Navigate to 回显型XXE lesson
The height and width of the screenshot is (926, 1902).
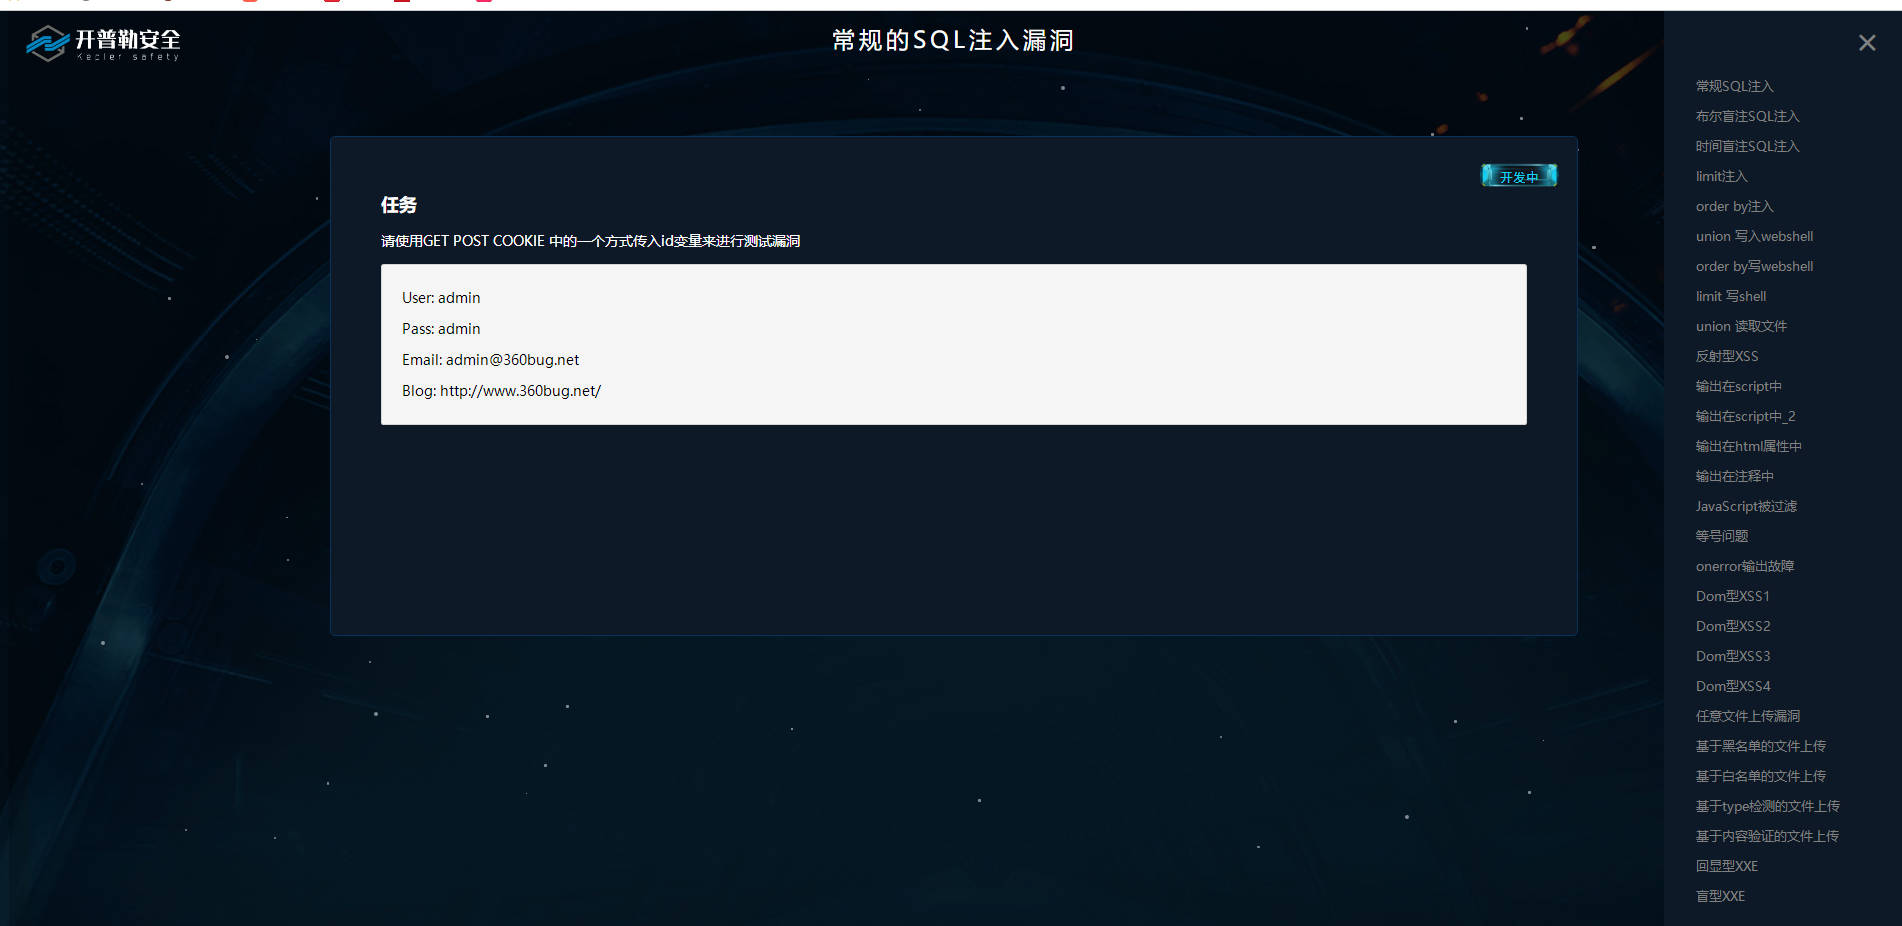[x=1726, y=866]
